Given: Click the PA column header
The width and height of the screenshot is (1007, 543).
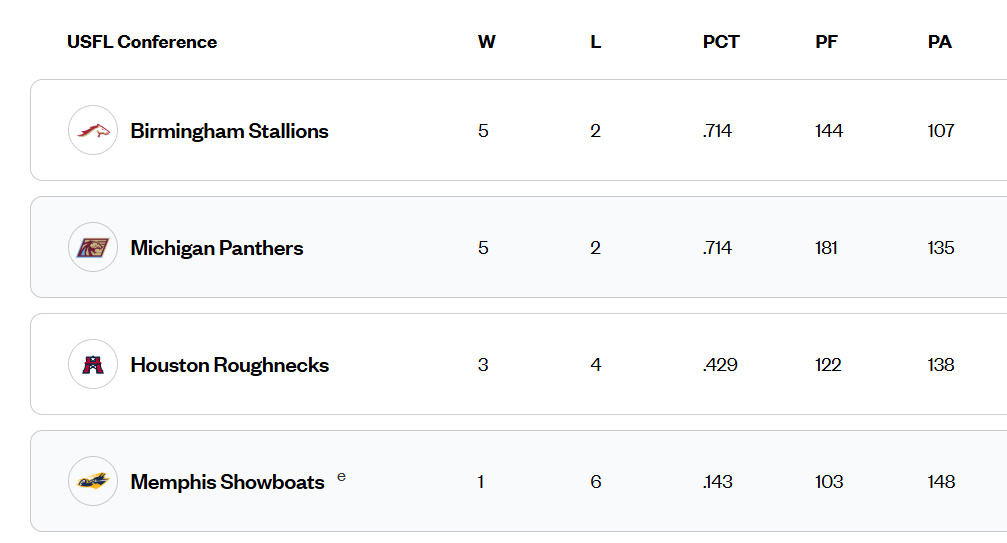Looking at the screenshot, I should (940, 42).
